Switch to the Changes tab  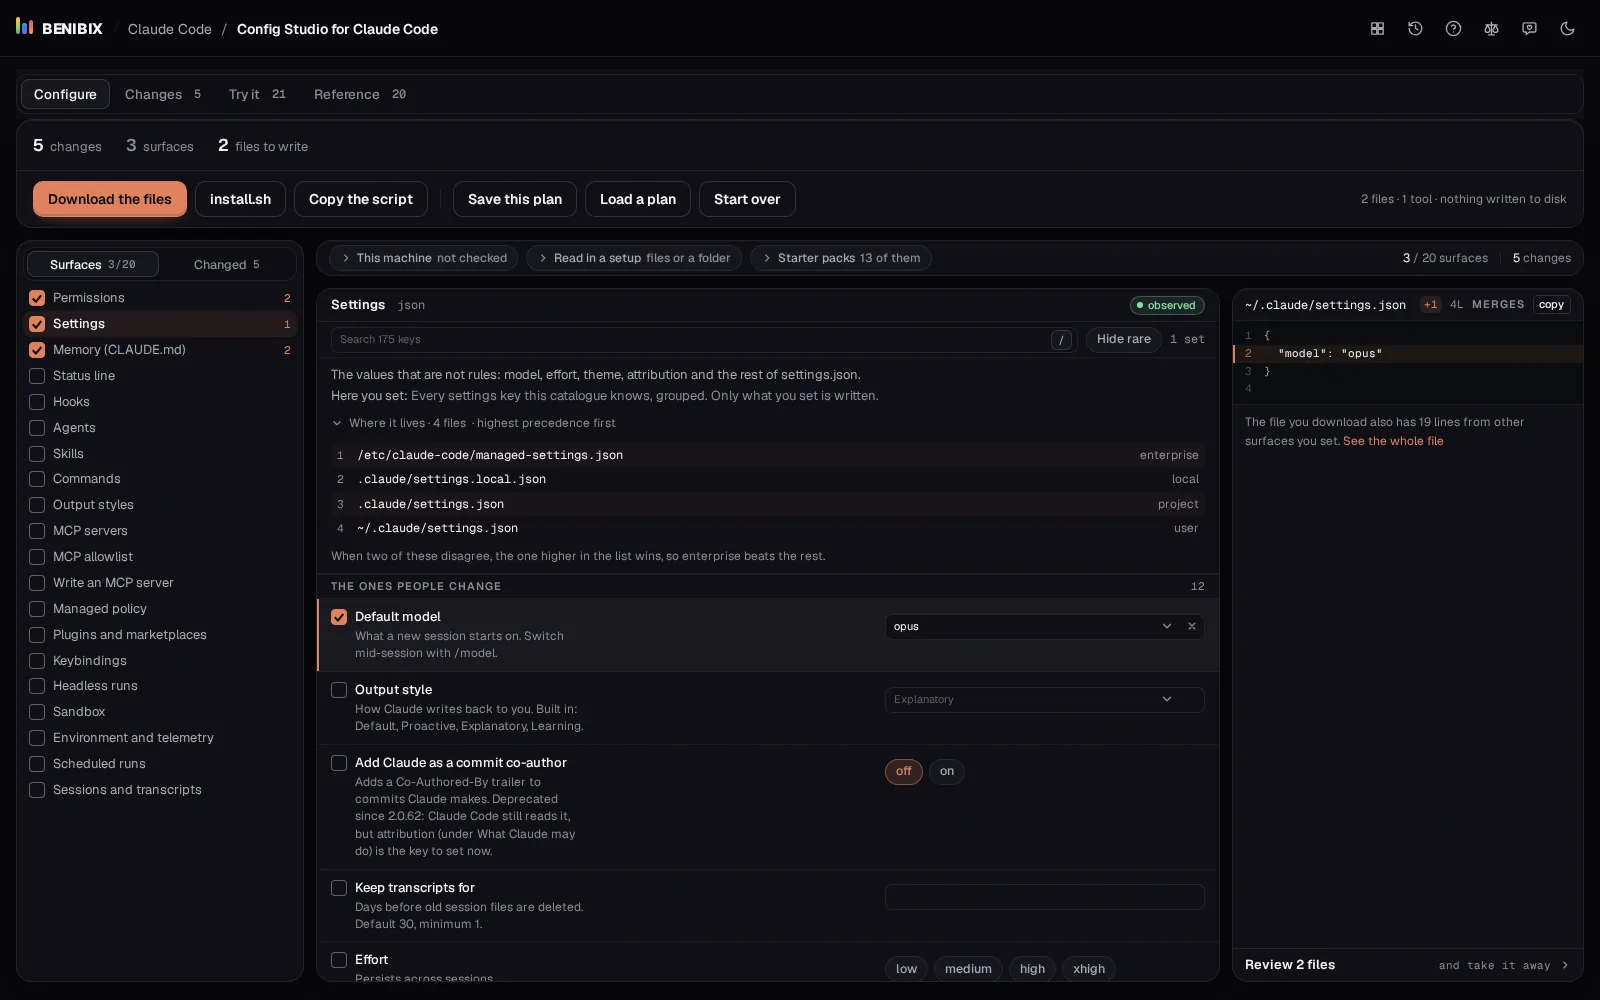click(163, 94)
